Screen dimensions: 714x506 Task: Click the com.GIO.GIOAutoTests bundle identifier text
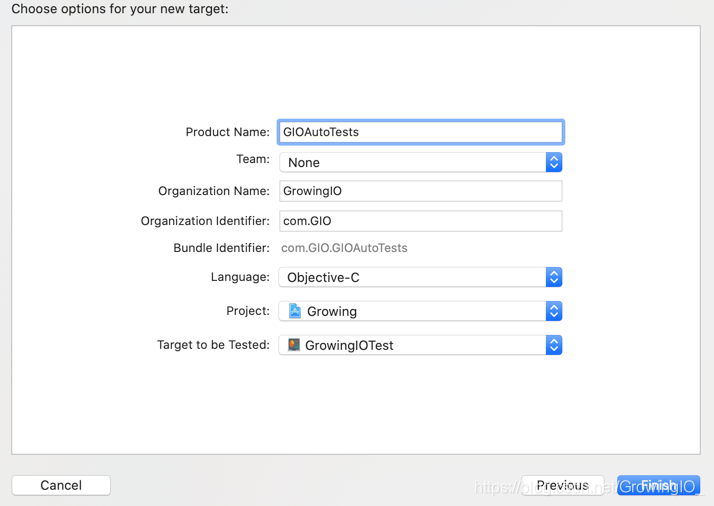tap(344, 248)
